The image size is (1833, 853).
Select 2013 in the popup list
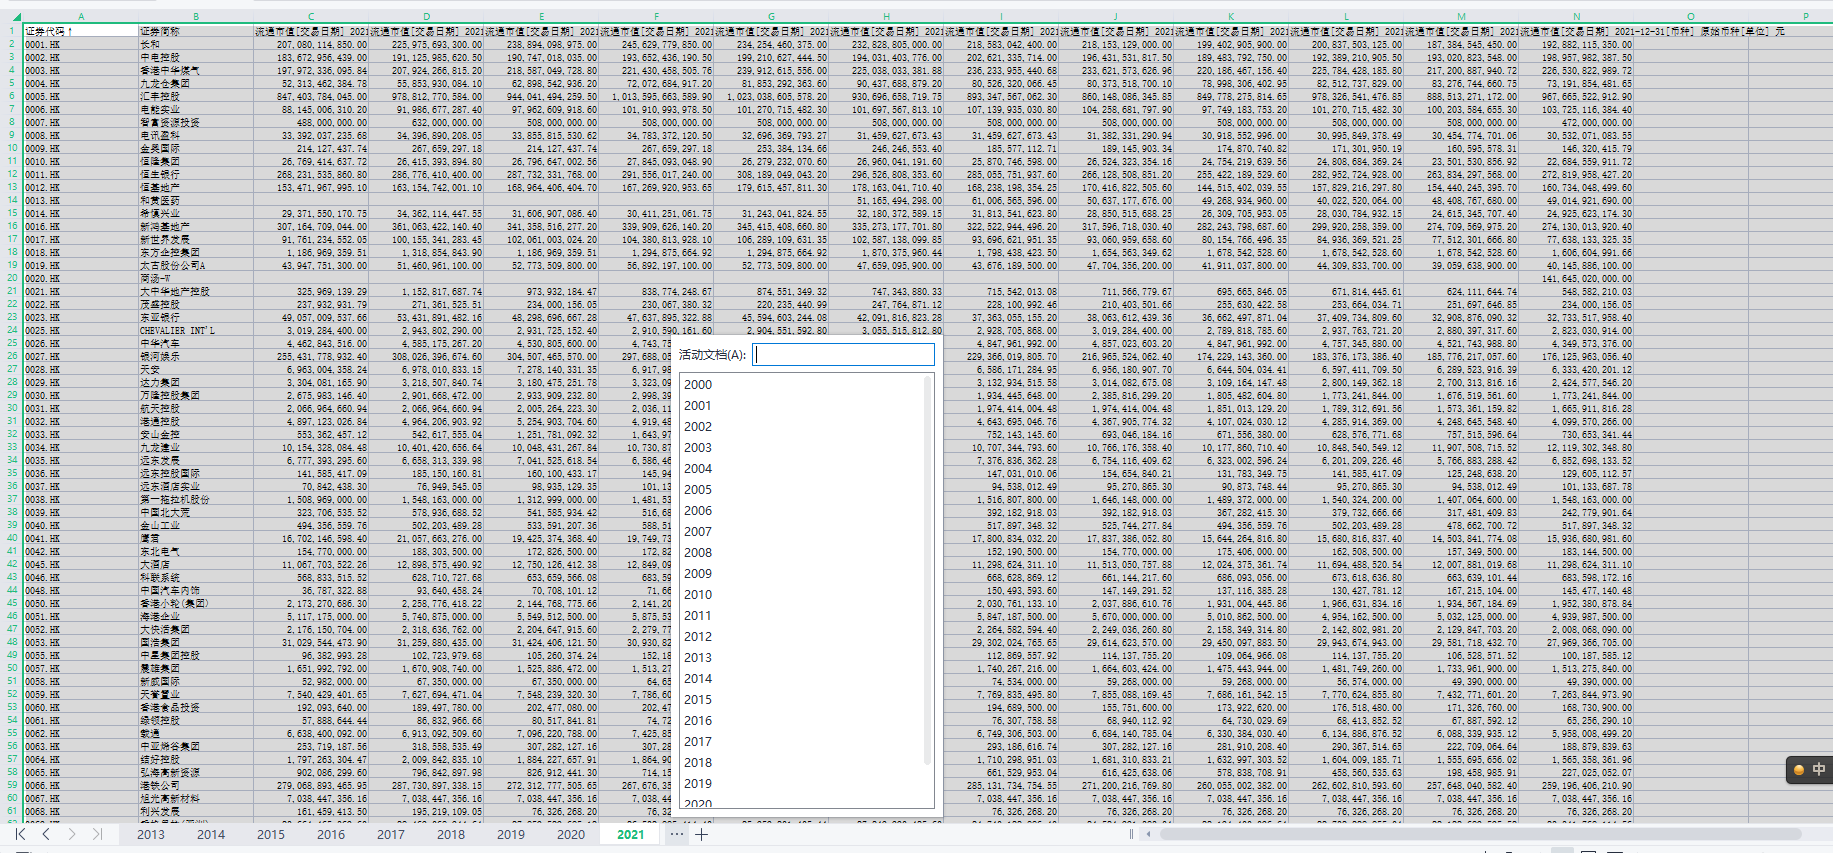pos(698,658)
